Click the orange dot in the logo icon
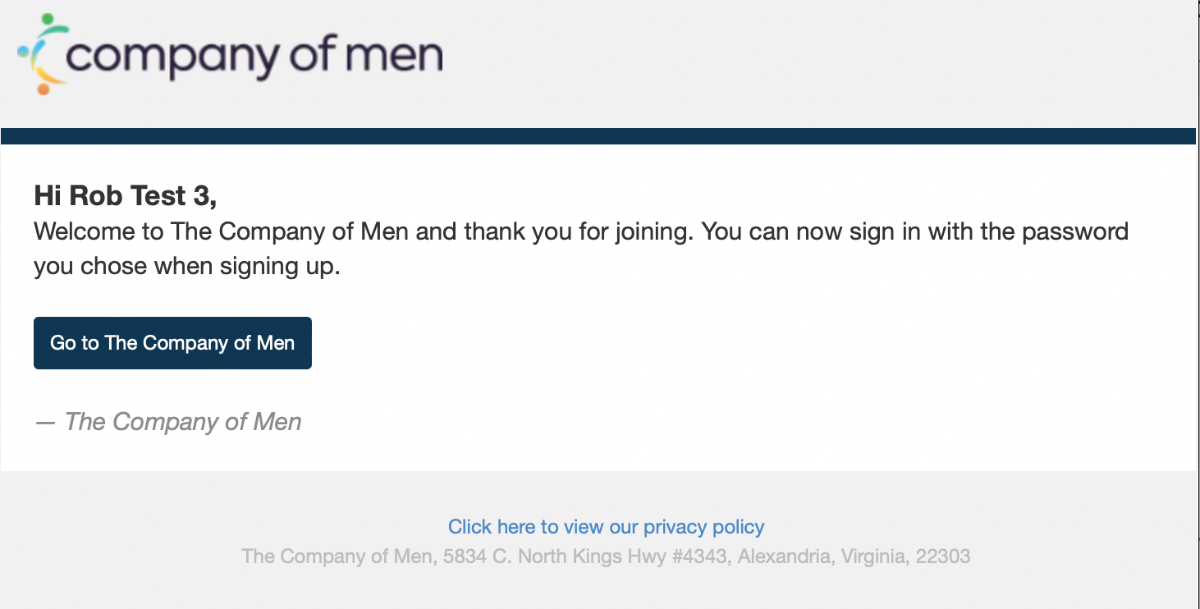The width and height of the screenshot is (1200, 609). [44, 89]
